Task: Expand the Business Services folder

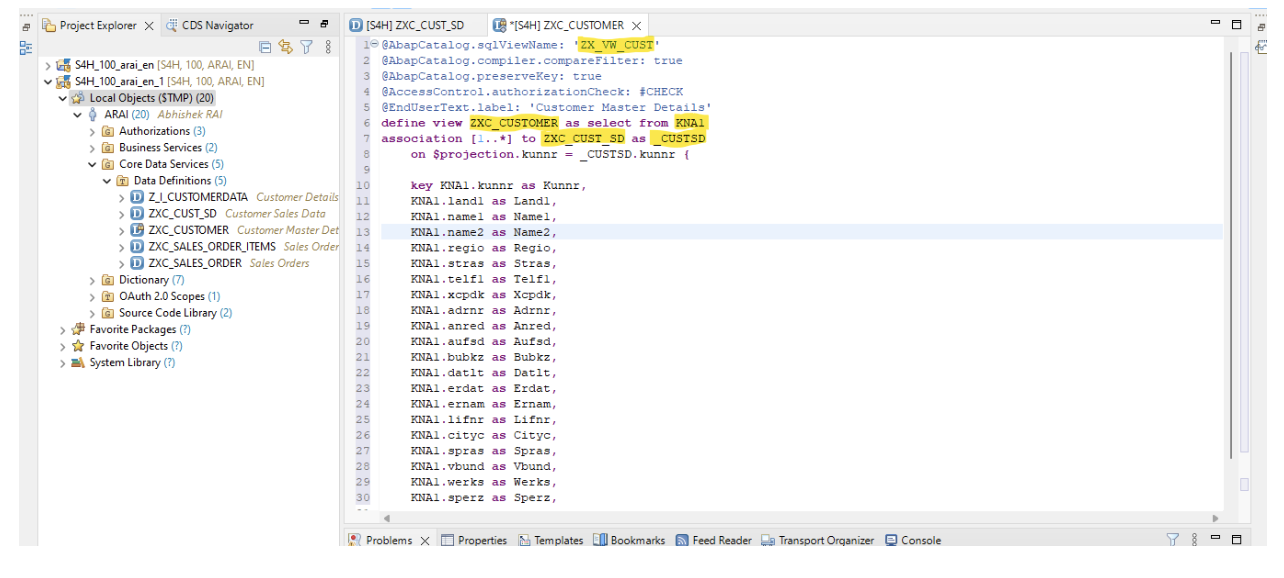Action: tap(92, 147)
